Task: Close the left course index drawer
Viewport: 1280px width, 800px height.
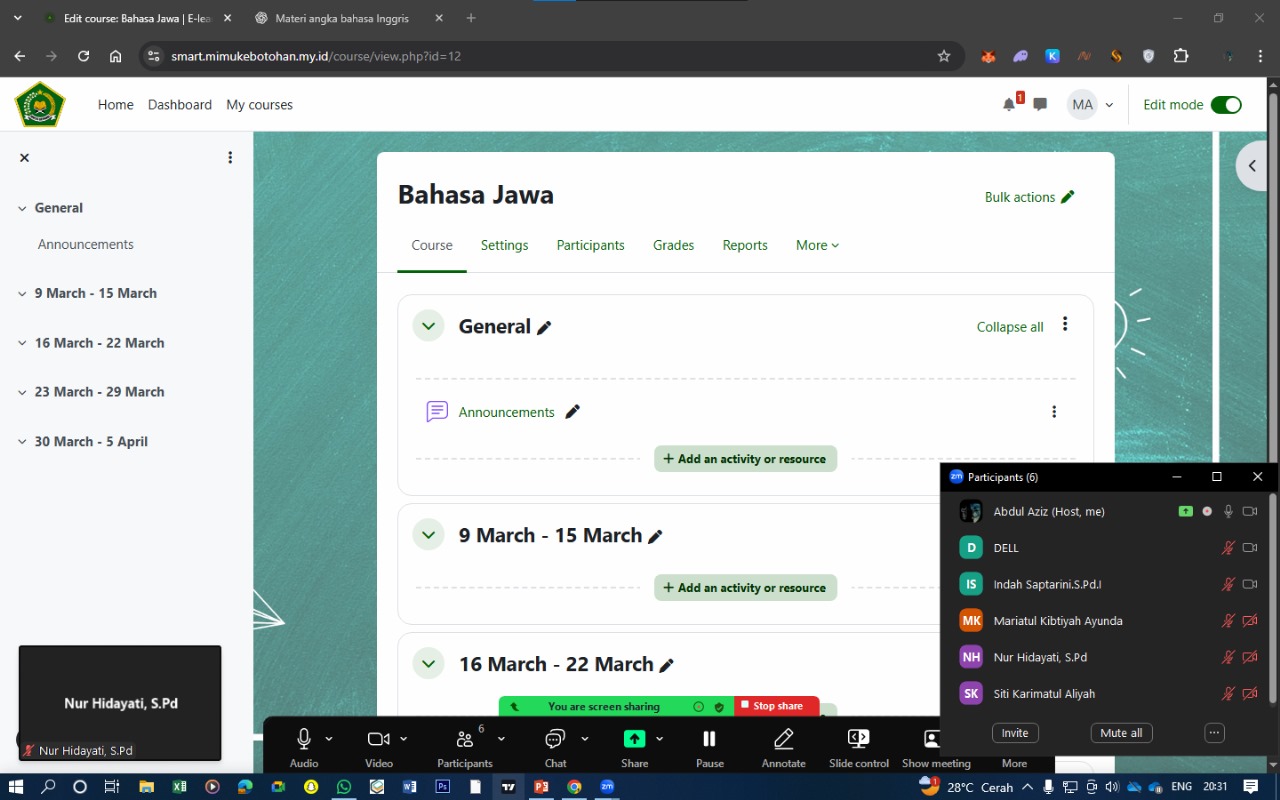Action: pyautogui.click(x=25, y=158)
